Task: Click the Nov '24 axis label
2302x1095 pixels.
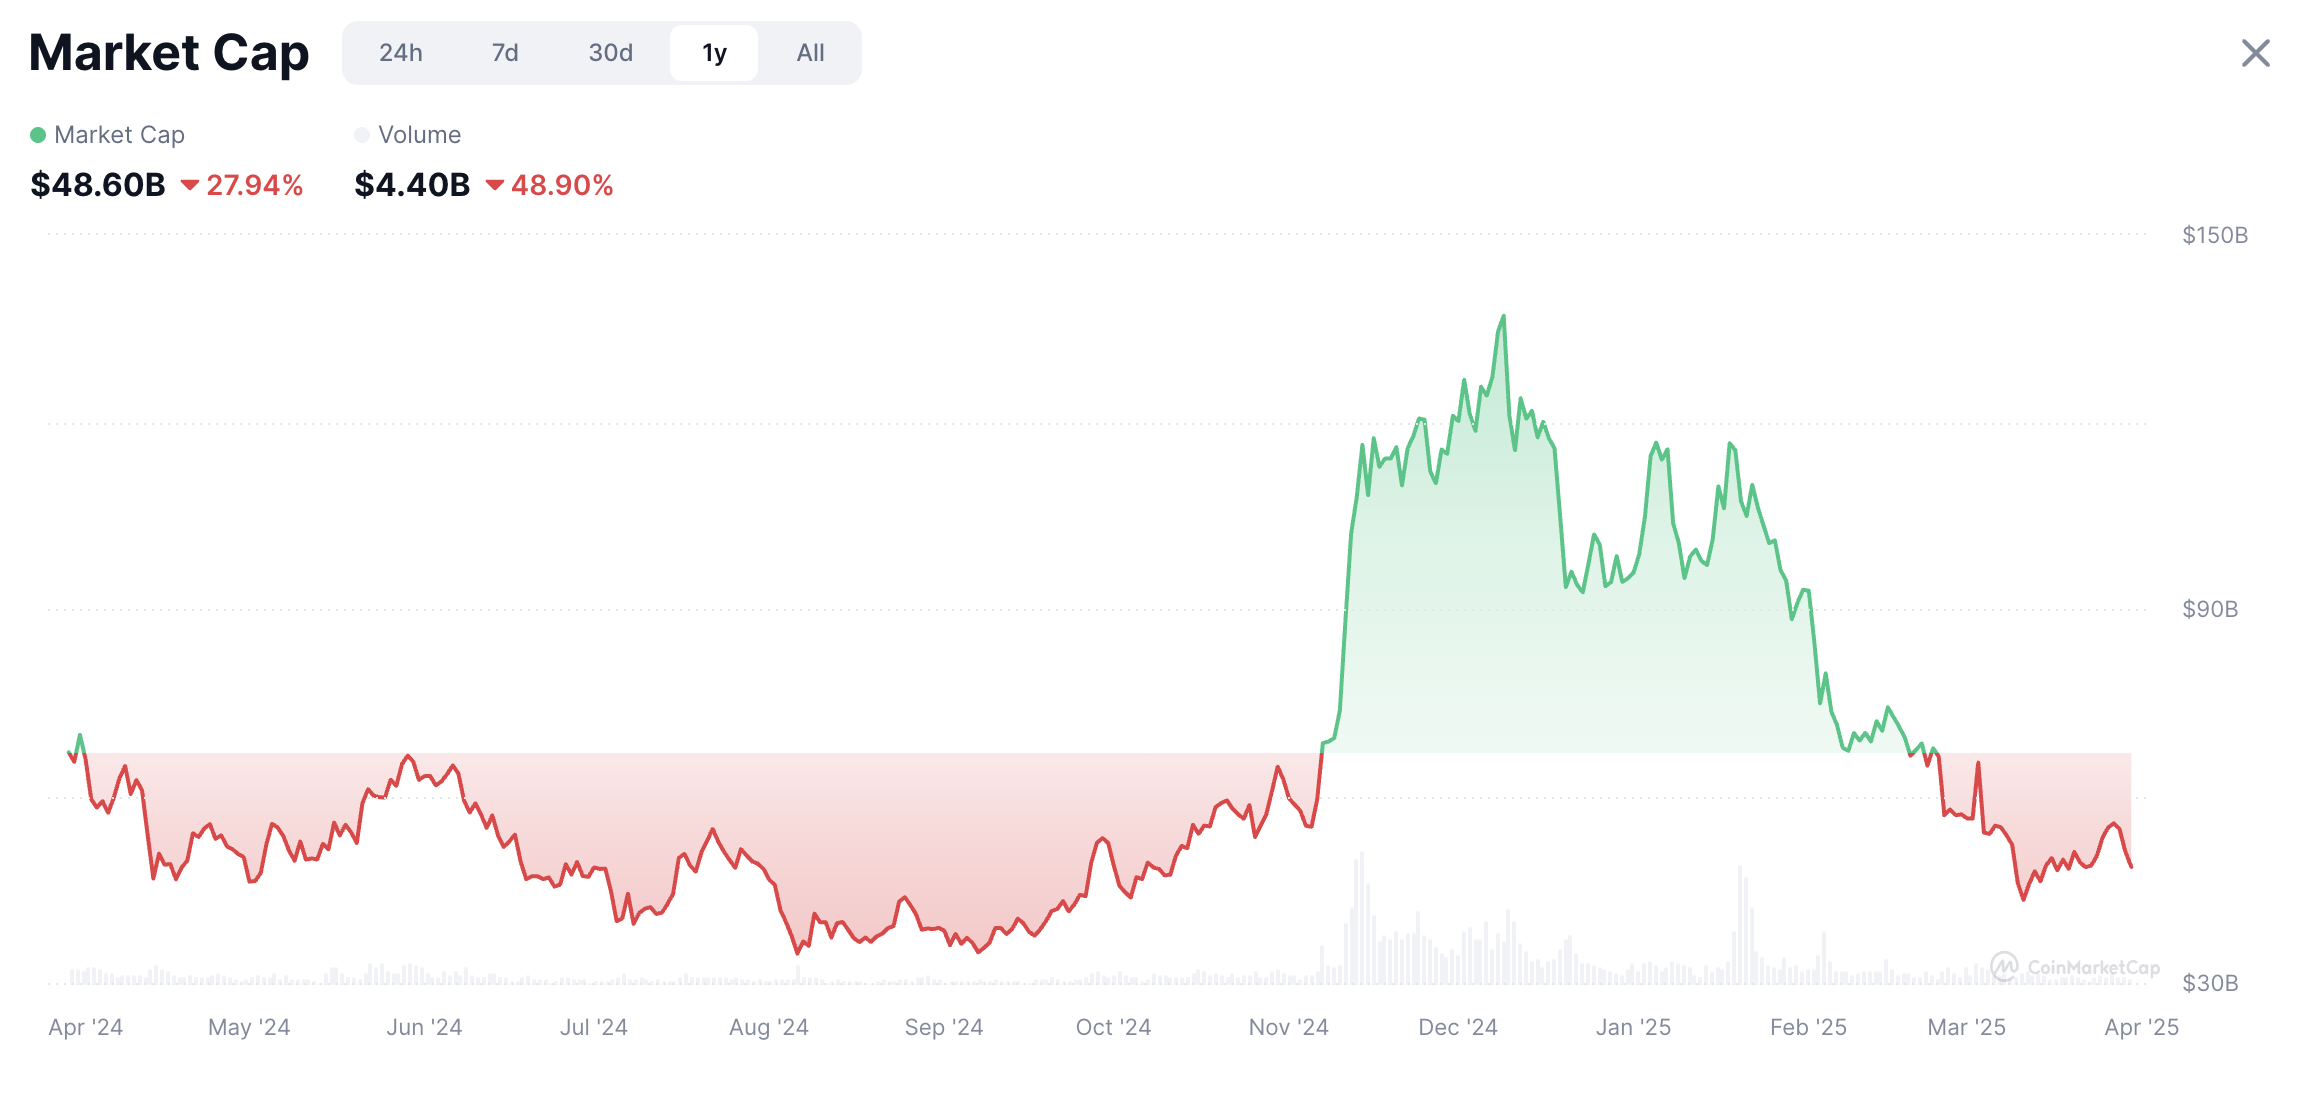Action: coord(1290,1026)
